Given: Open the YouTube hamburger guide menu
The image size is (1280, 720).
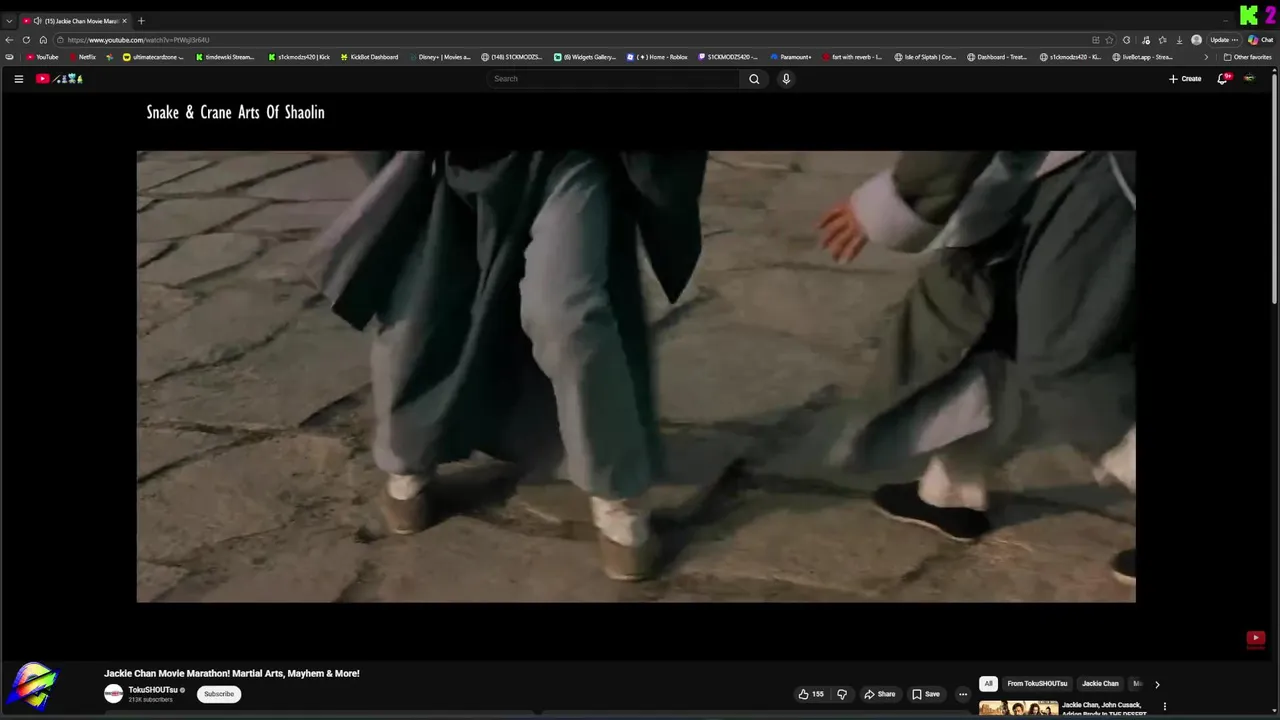Looking at the screenshot, I should click(x=18, y=79).
